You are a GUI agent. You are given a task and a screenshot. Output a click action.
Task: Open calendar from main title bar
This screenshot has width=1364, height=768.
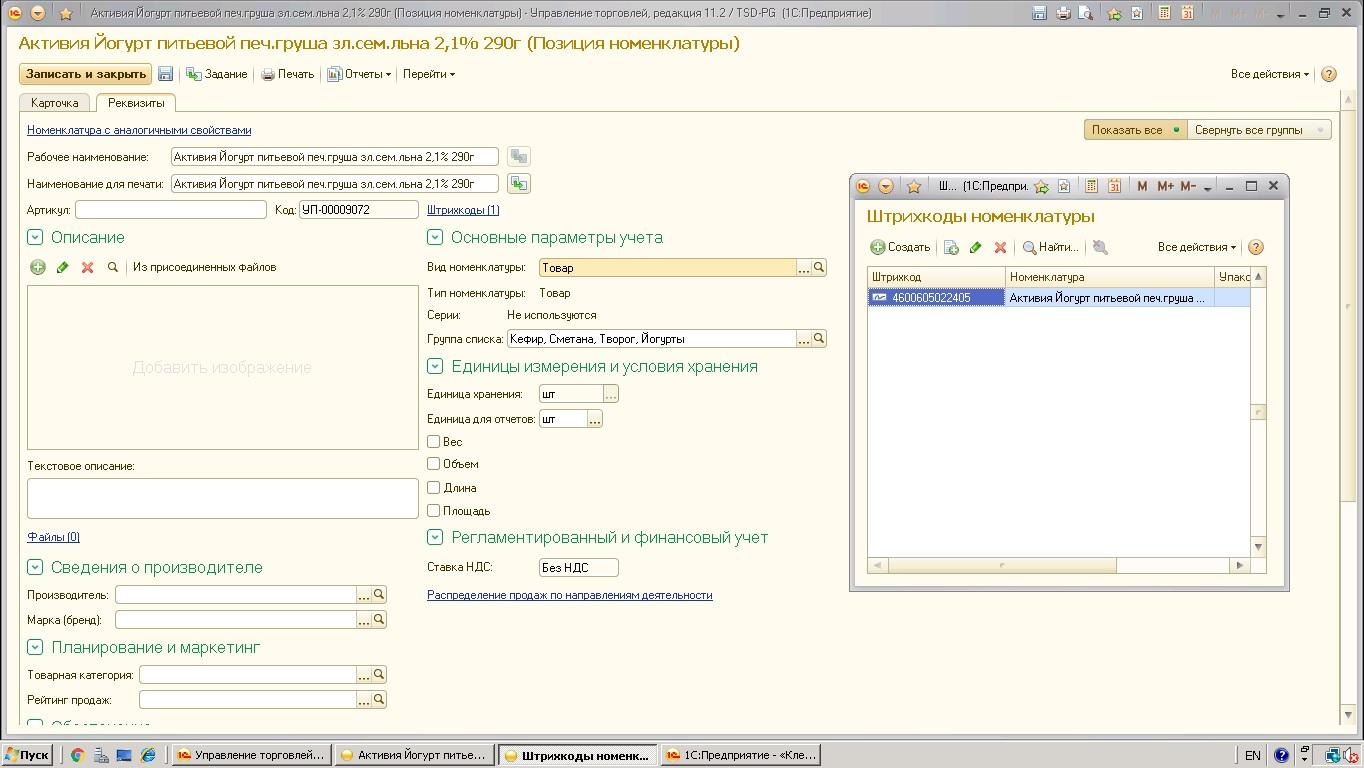point(1187,13)
